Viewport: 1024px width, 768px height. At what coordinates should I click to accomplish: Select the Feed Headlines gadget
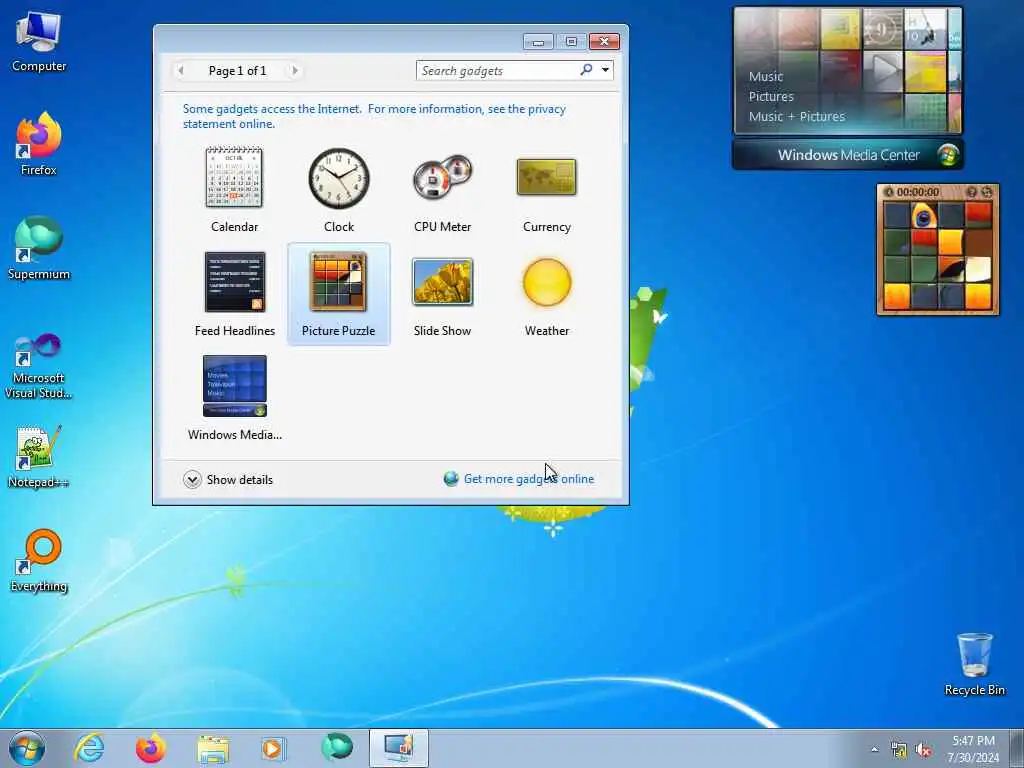(234, 294)
